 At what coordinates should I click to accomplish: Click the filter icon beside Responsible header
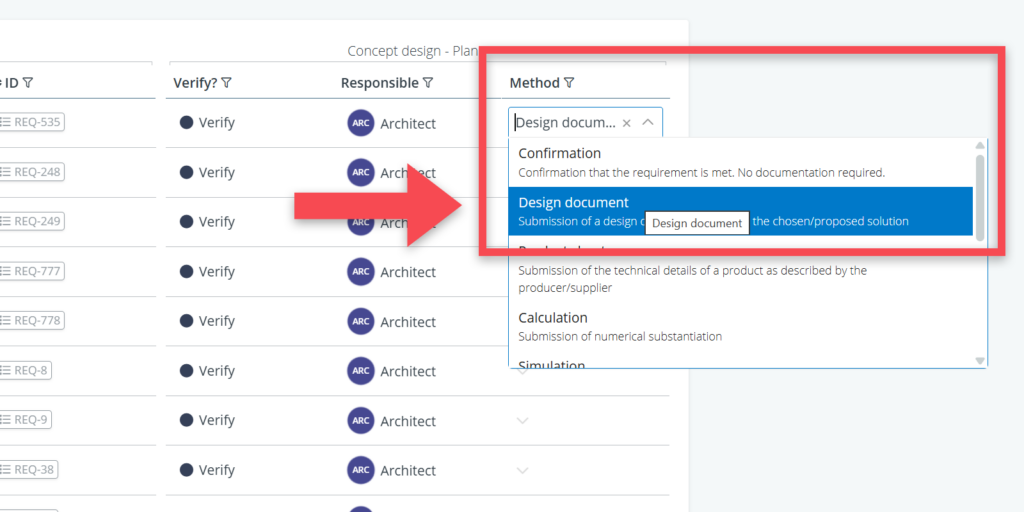tap(428, 83)
